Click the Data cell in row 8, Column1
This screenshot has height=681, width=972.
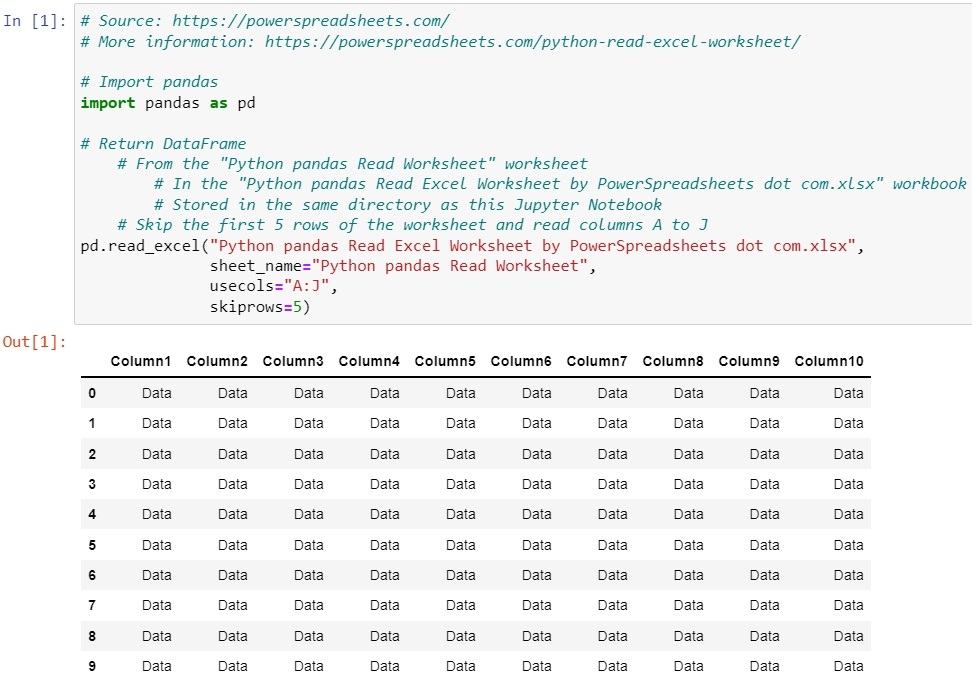[157, 636]
